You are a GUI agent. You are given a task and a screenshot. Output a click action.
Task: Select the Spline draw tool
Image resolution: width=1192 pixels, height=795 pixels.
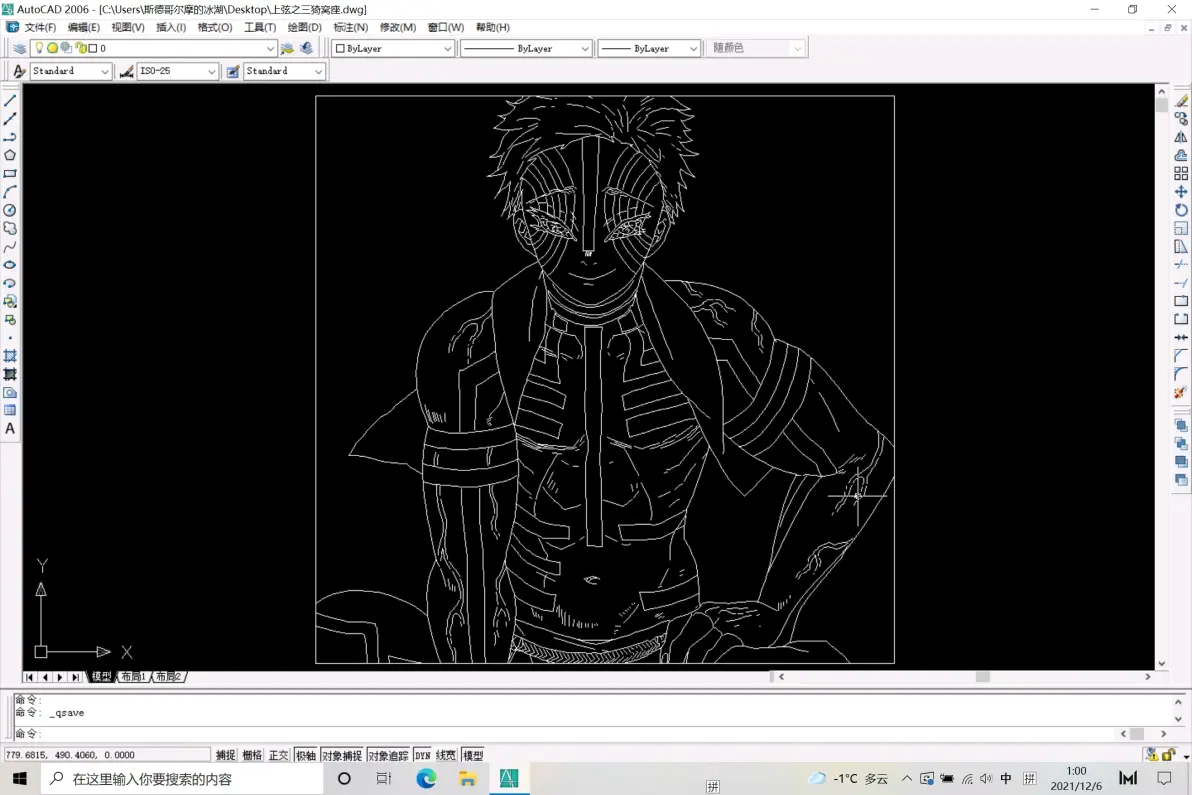(x=10, y=246)
